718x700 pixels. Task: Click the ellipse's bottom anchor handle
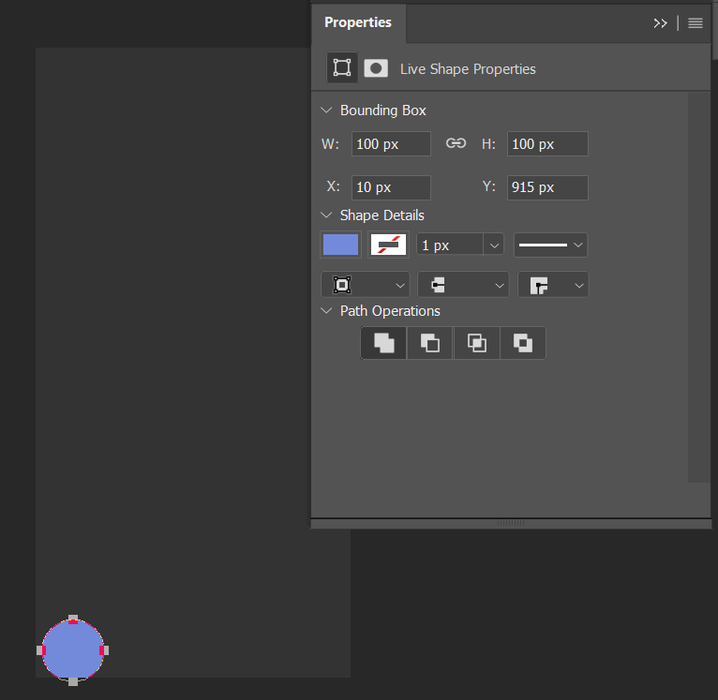click(73, 682)
